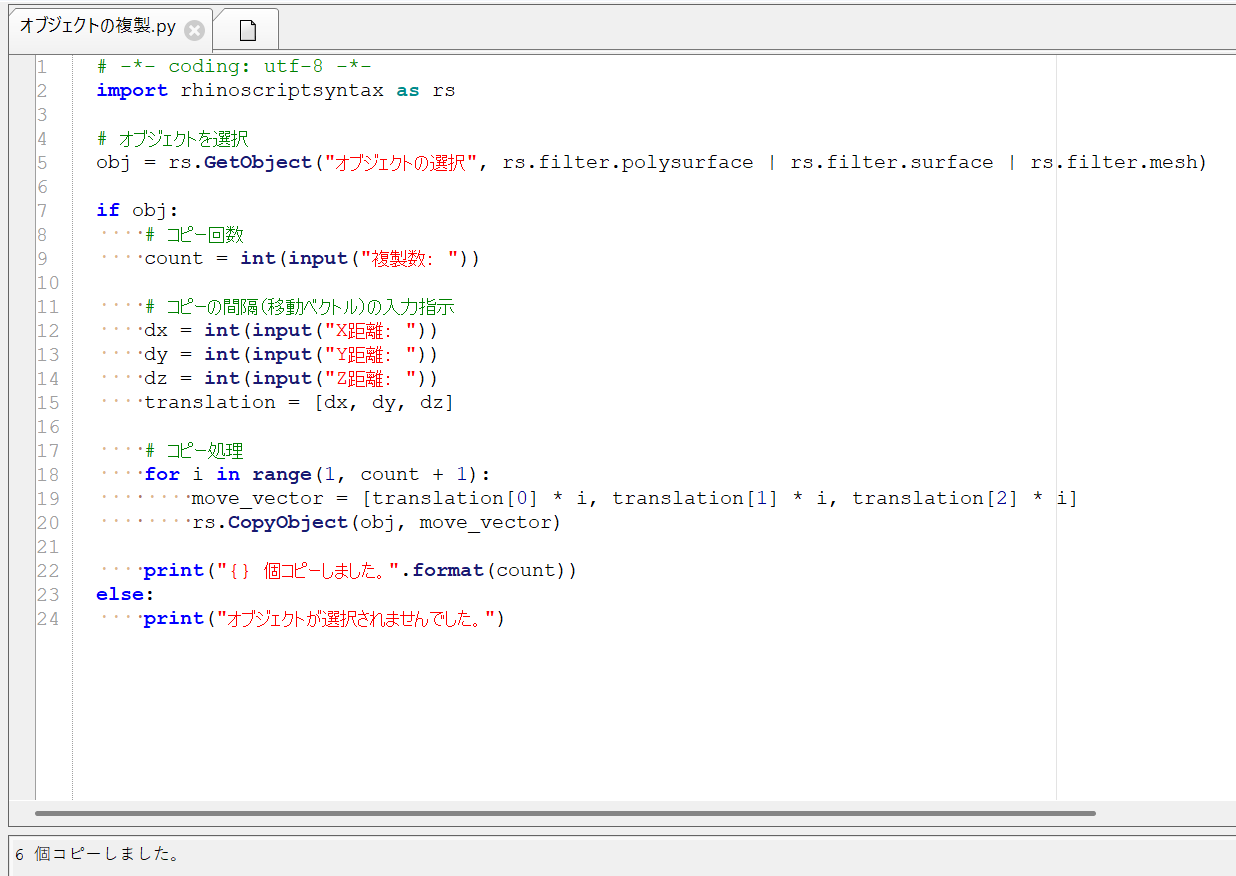
Task: Click the 'range' keyword in the for loop
Action: (281, 475)
